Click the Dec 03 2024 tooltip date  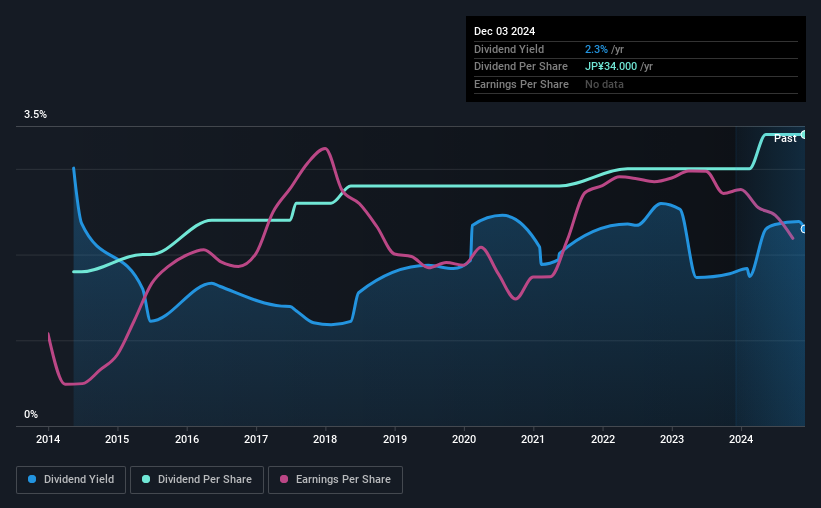point(504,31)
